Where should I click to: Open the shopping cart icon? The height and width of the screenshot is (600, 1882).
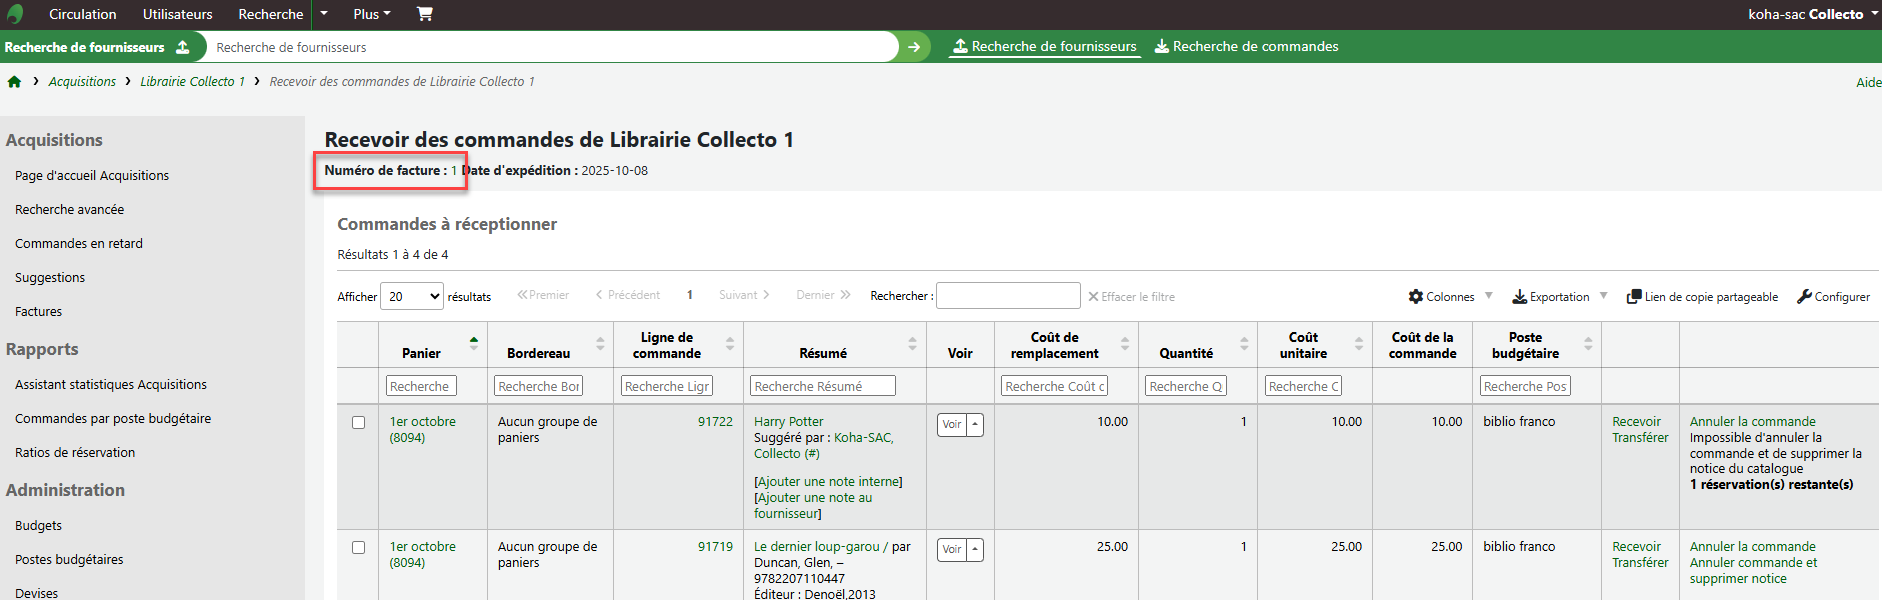point(424,14)
